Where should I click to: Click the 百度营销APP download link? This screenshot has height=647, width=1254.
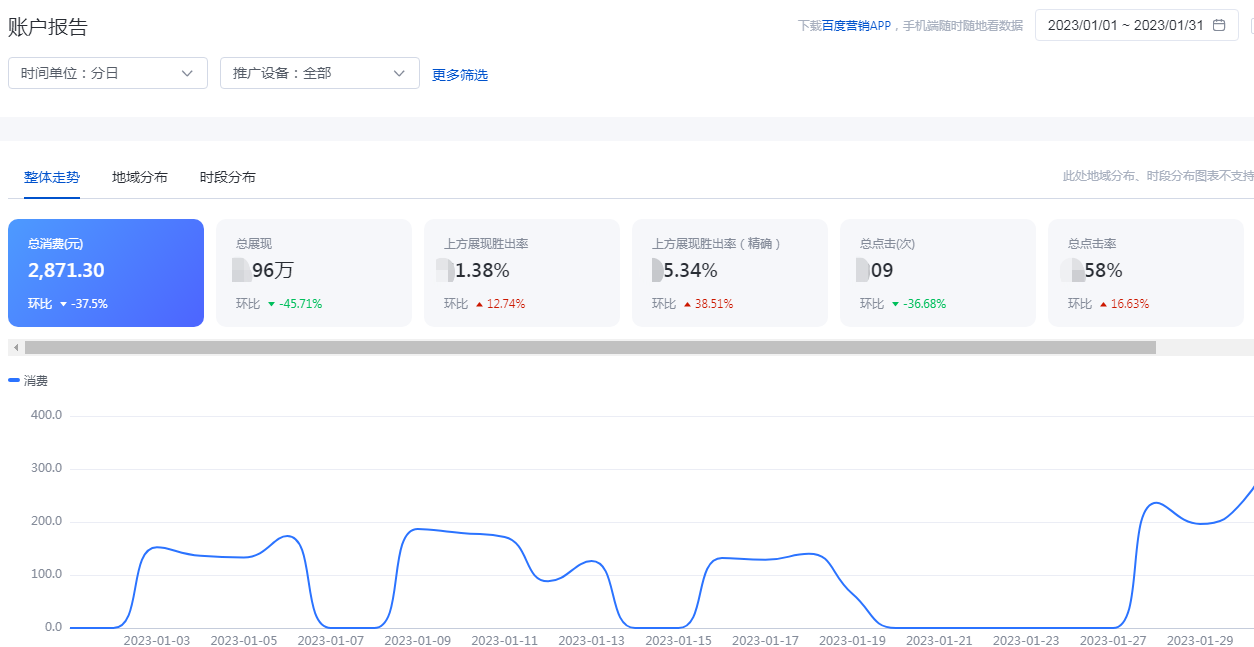click(x=856, y=26)
